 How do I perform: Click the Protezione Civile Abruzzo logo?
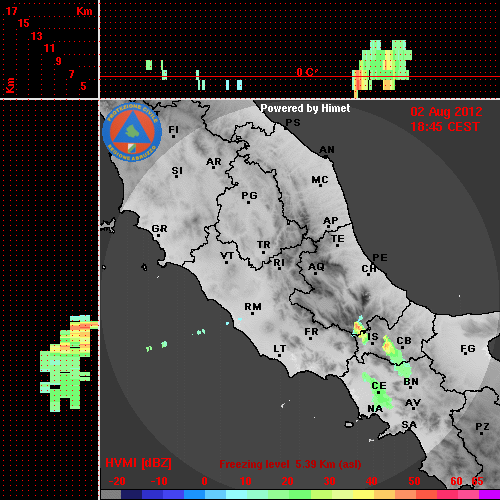132,132
